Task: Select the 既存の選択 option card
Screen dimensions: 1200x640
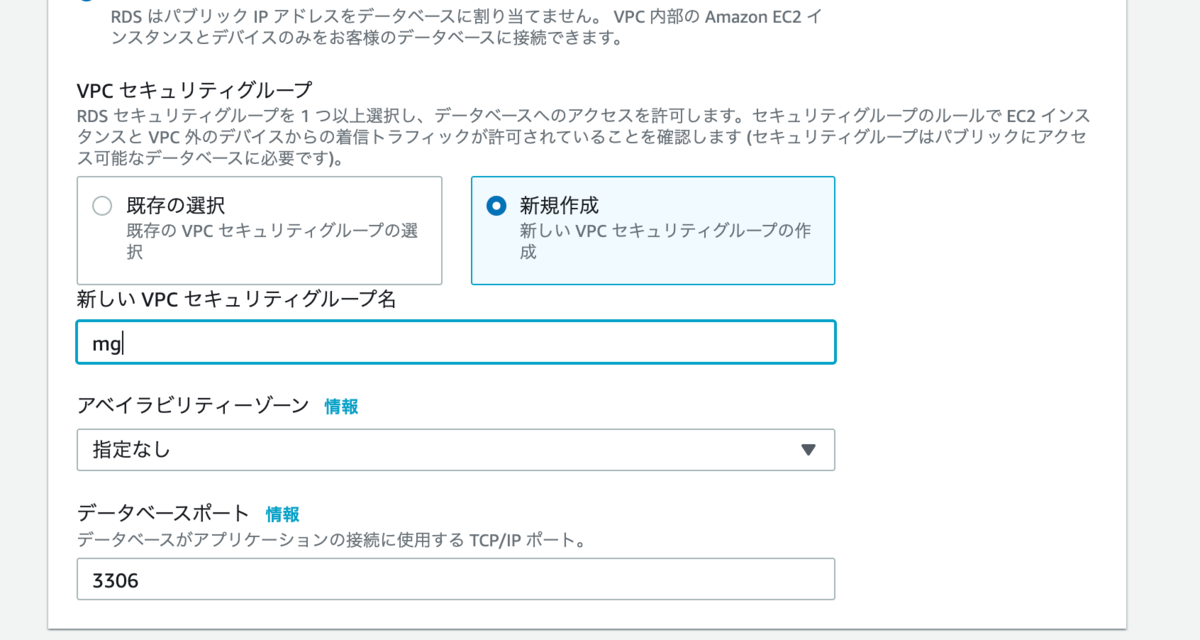Action: pos(260,230)
